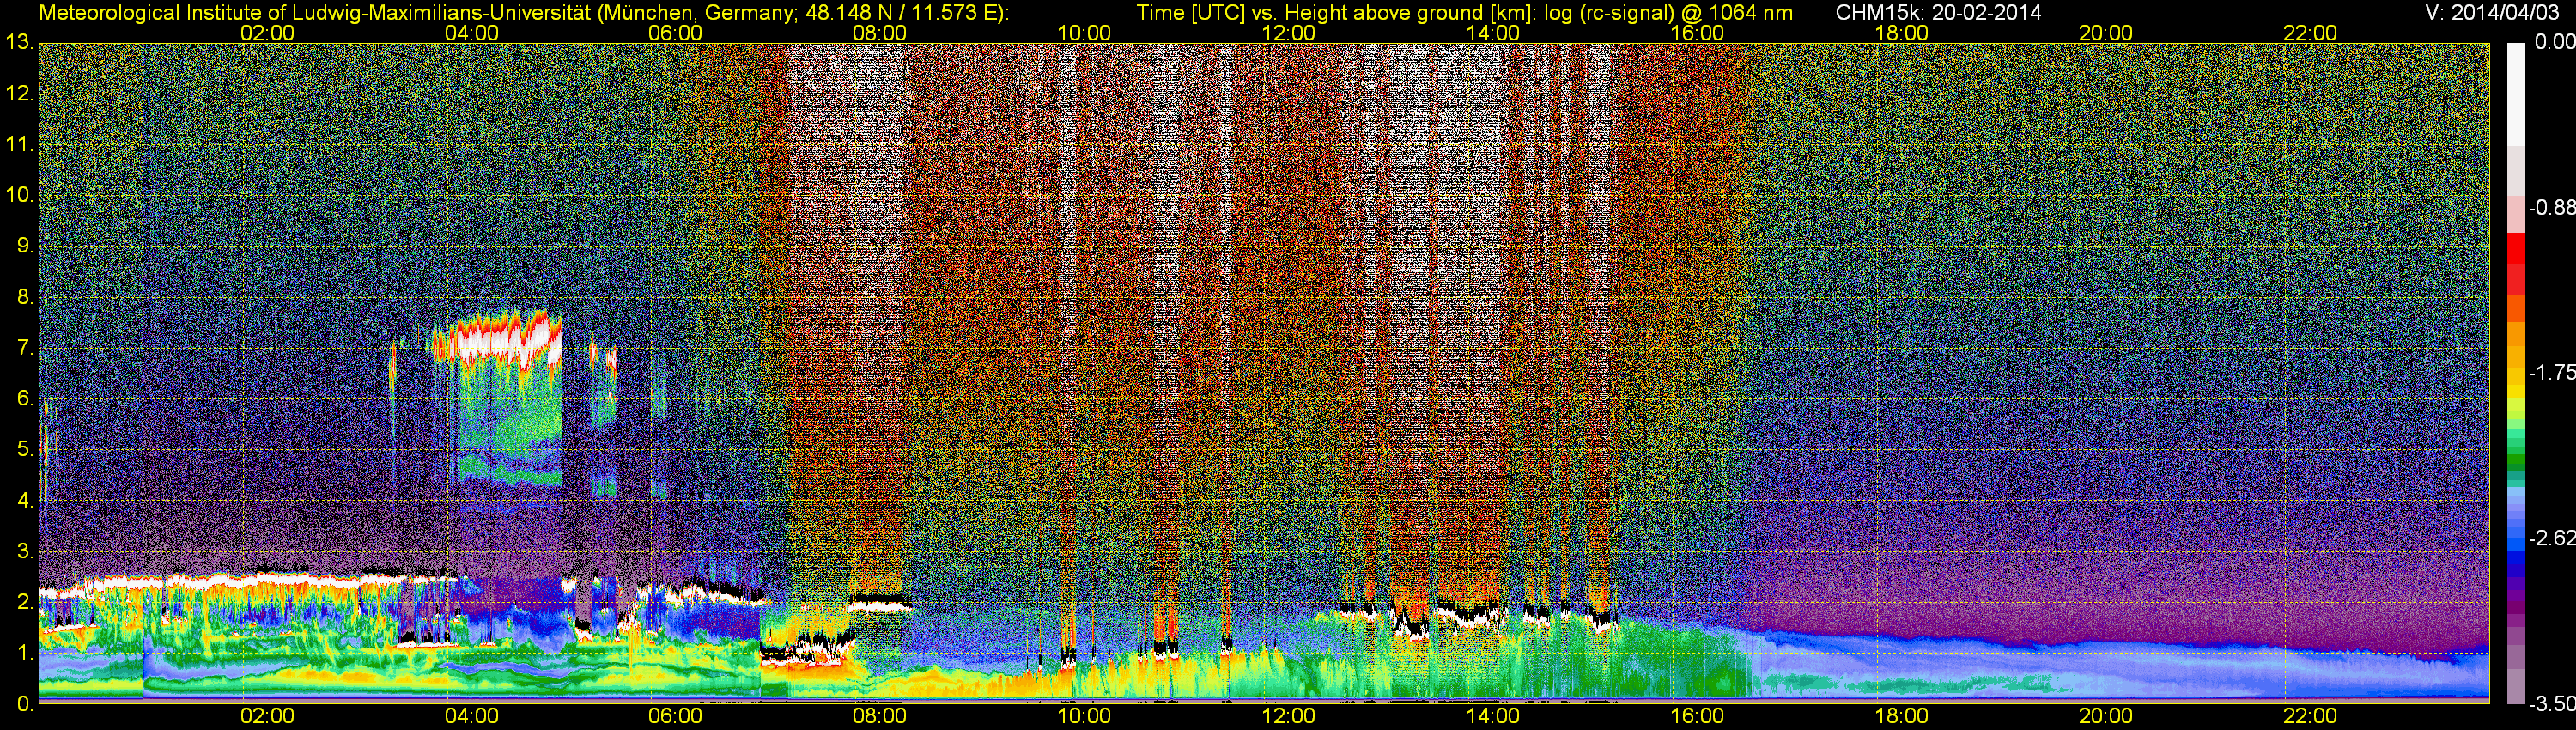2576x730 pixels.
Task: Click the 18:00 label on the bottom time axis
Action: [1901, 717]
